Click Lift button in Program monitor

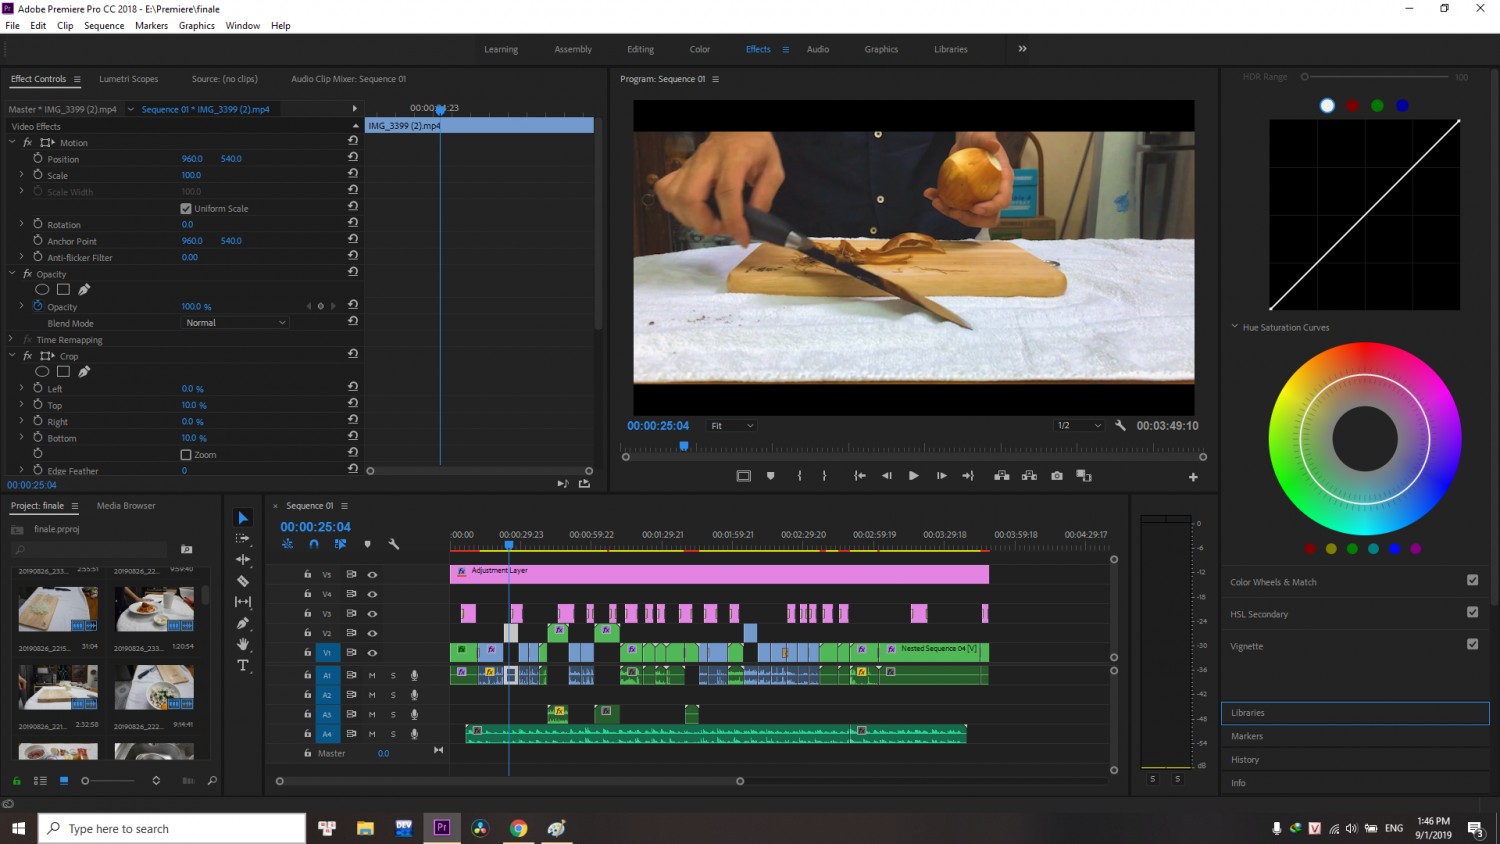pos(1001,476)
